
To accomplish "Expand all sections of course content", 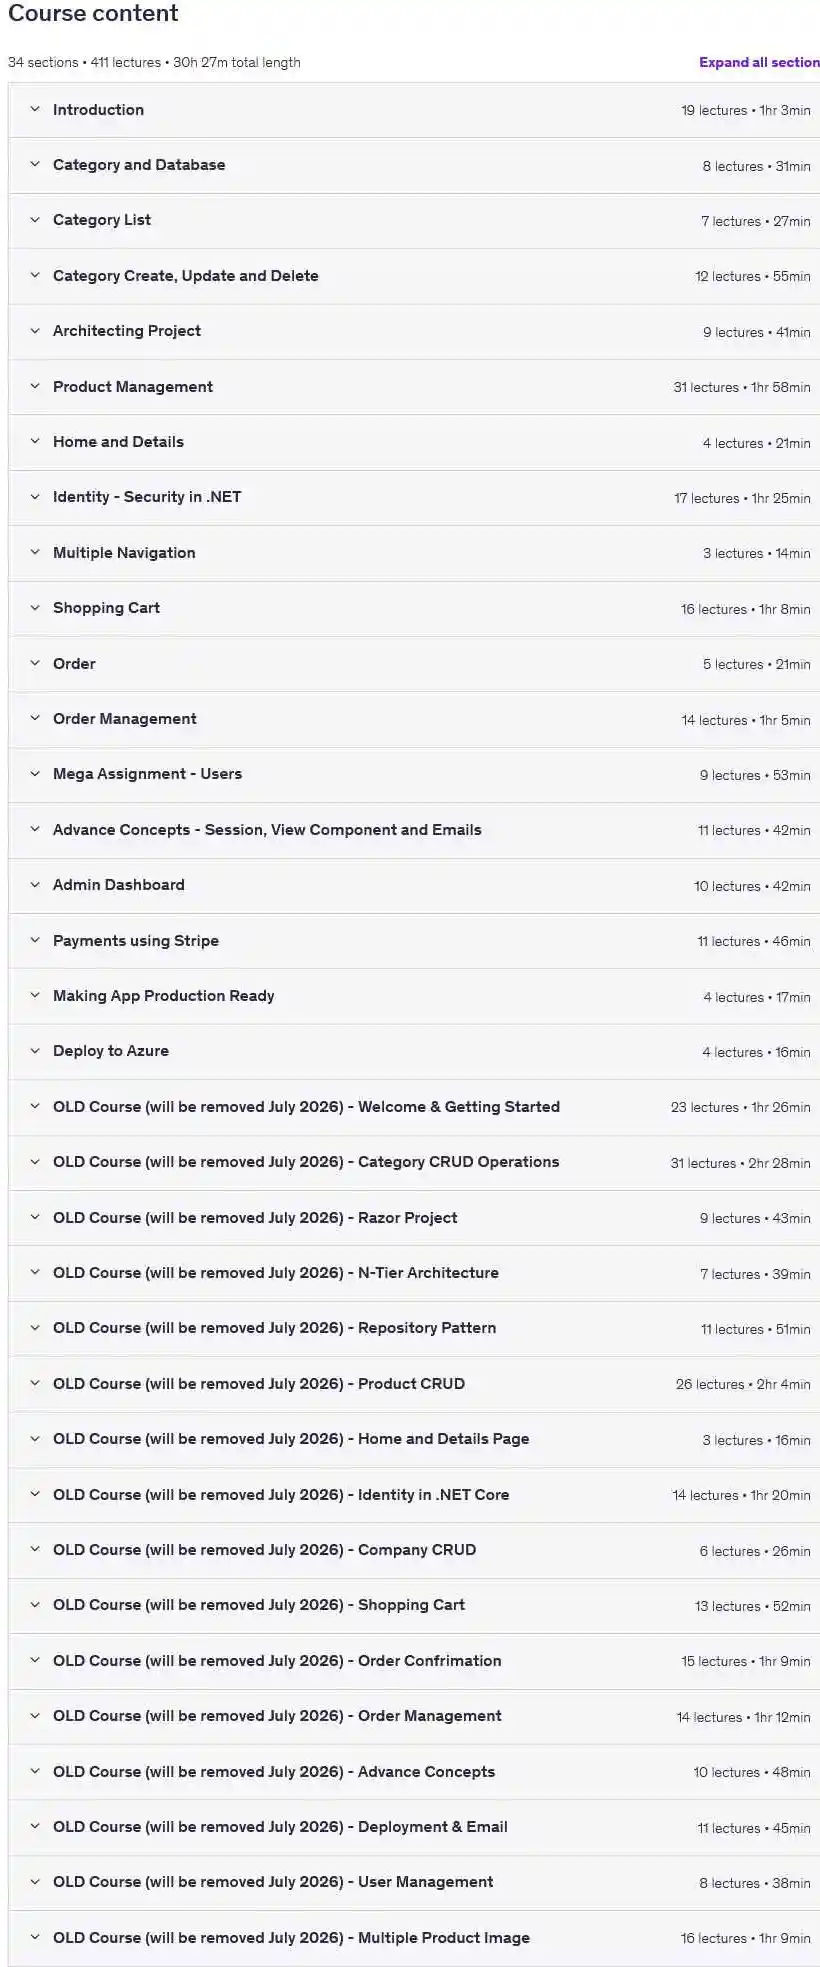I will coord(759,62).
